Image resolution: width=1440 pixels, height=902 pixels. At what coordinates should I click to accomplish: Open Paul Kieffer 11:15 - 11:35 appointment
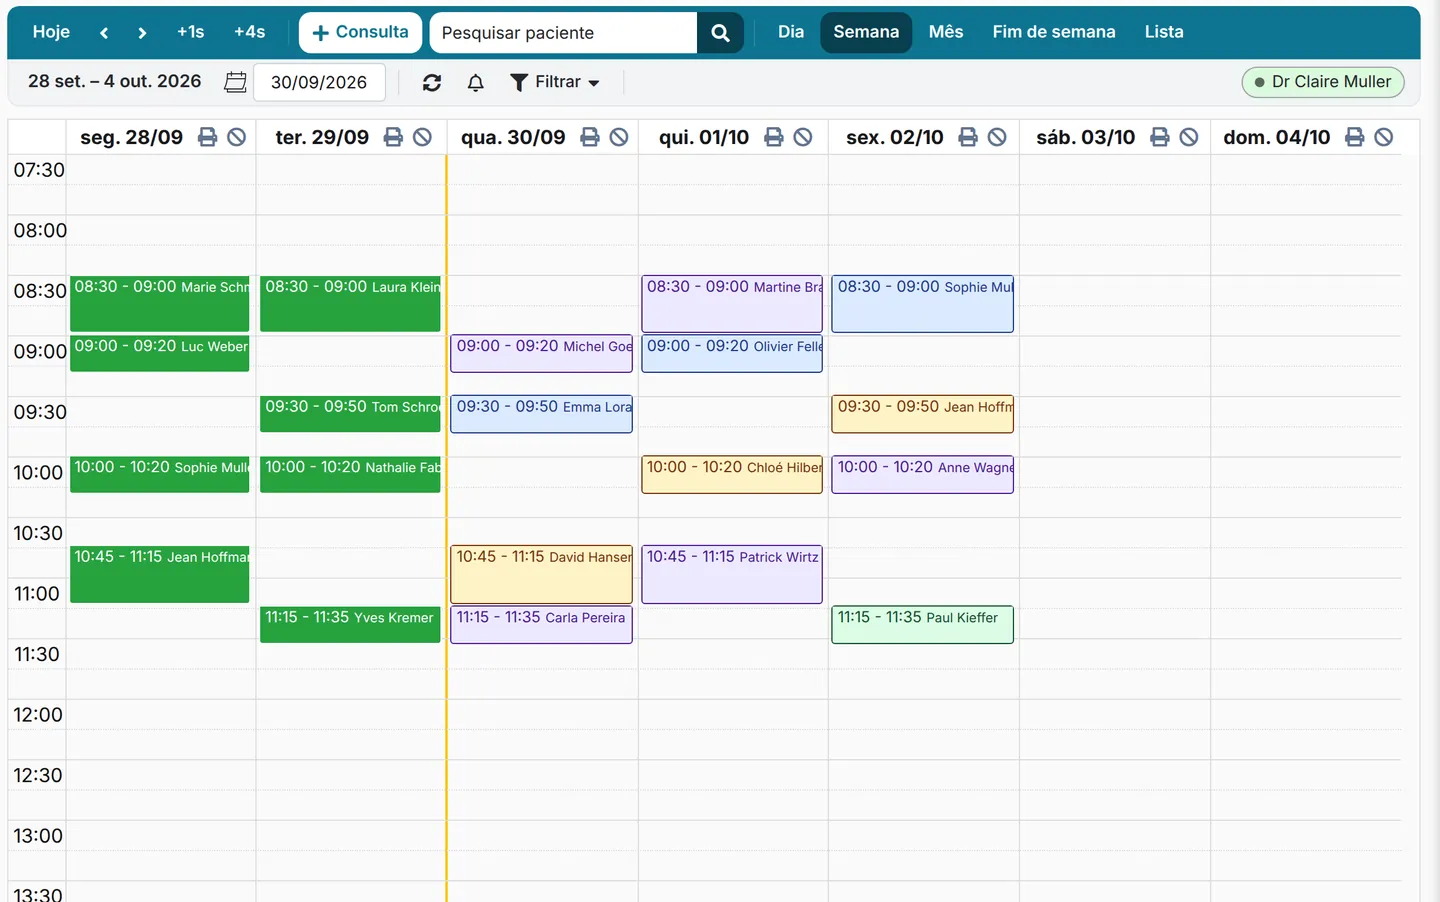[922, 624]
